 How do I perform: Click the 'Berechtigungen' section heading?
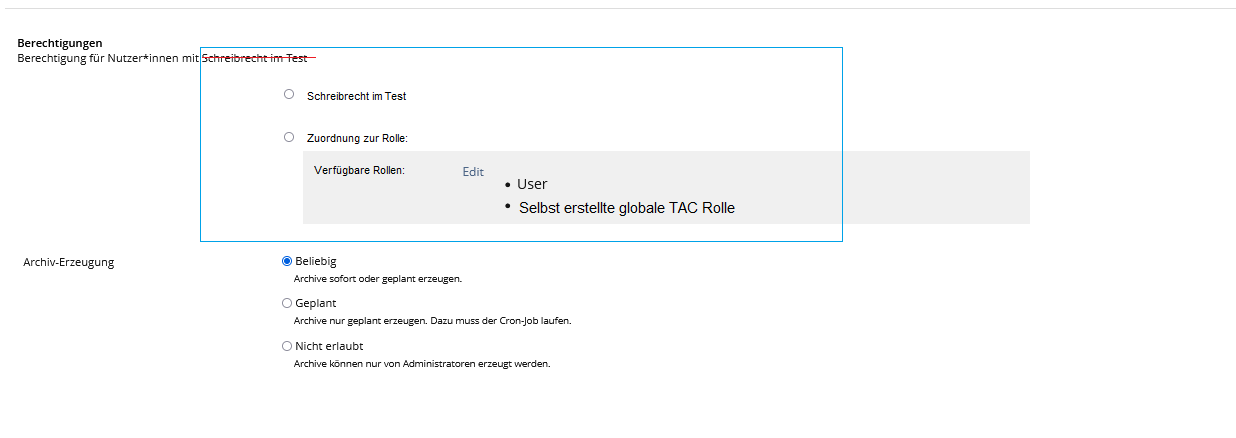pos(60,44)
